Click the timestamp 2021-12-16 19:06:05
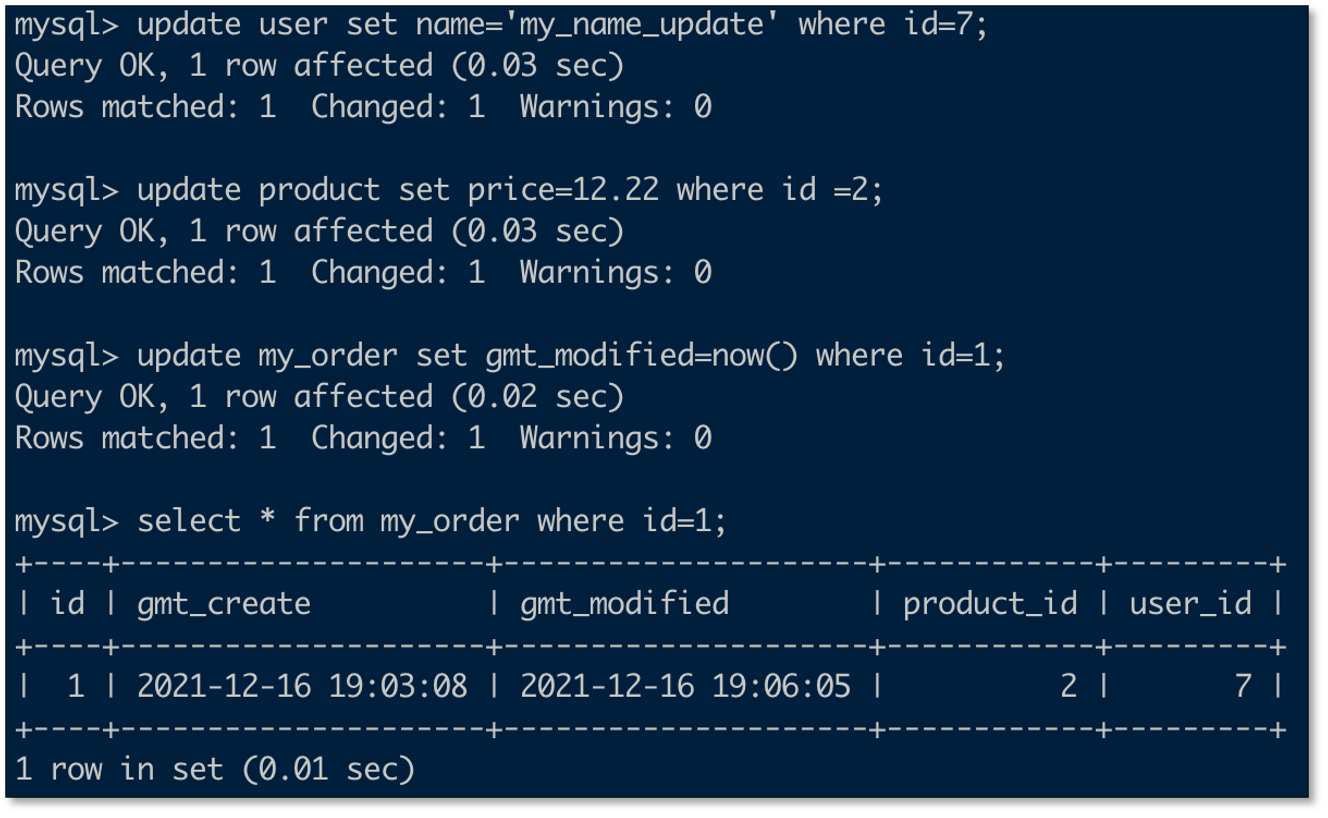This screenshot has width=1328, height=818. (685, 687)
